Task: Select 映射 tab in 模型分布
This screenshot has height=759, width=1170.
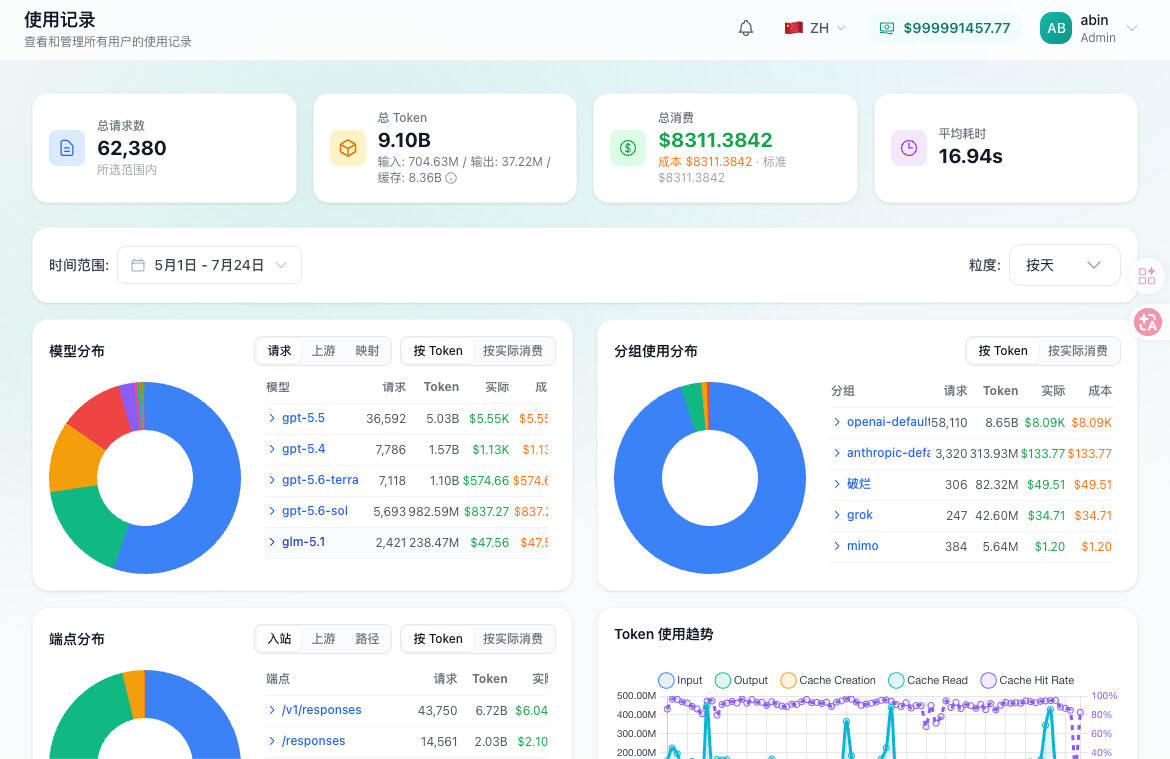Action: pyautogui.click(x=367, y=351)
